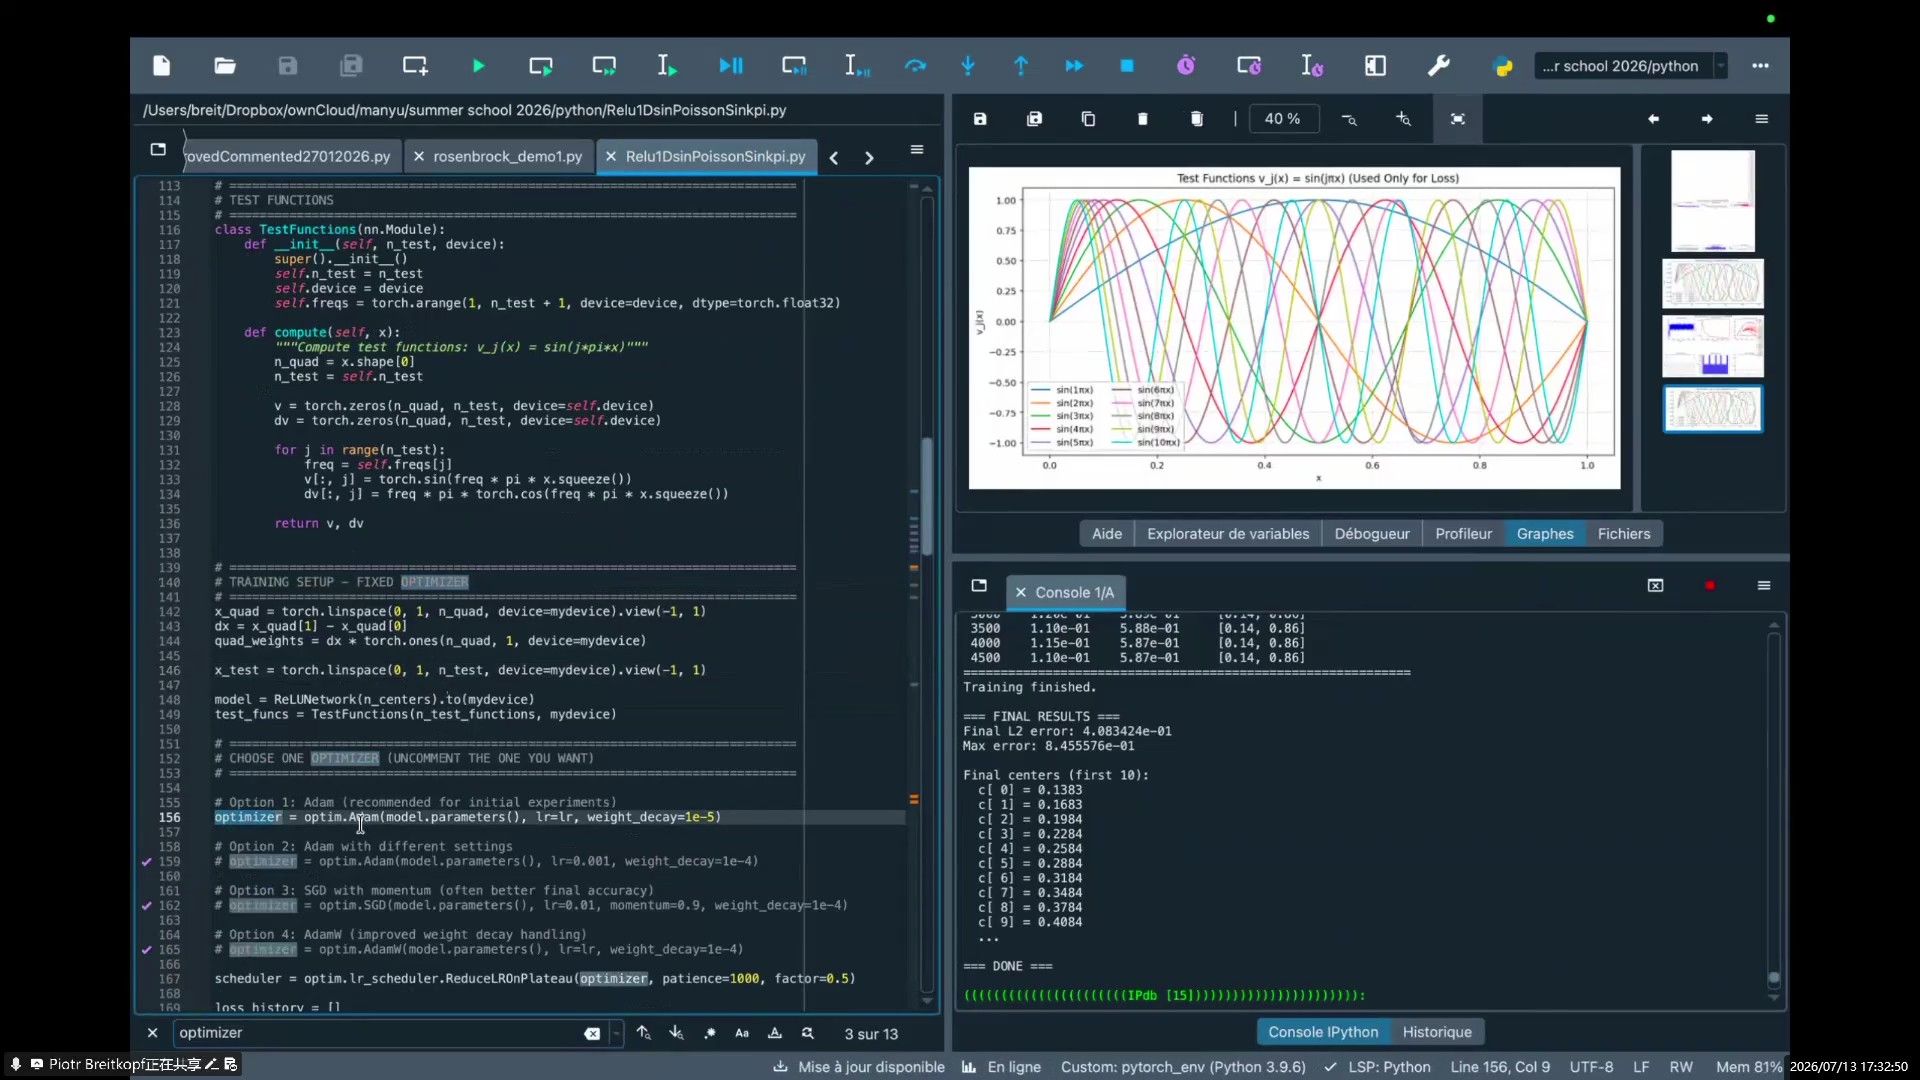Clear console output button

coord(1656,586)
